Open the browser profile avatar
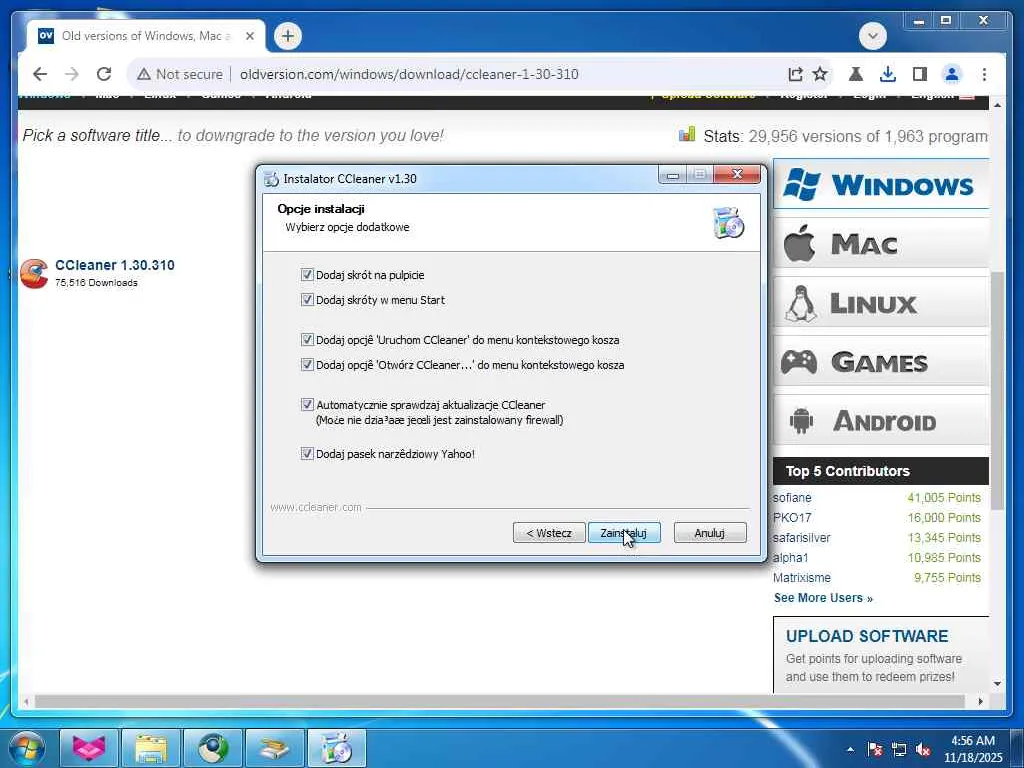Viewport: 1024px width, 768px height. coord(952,74)
